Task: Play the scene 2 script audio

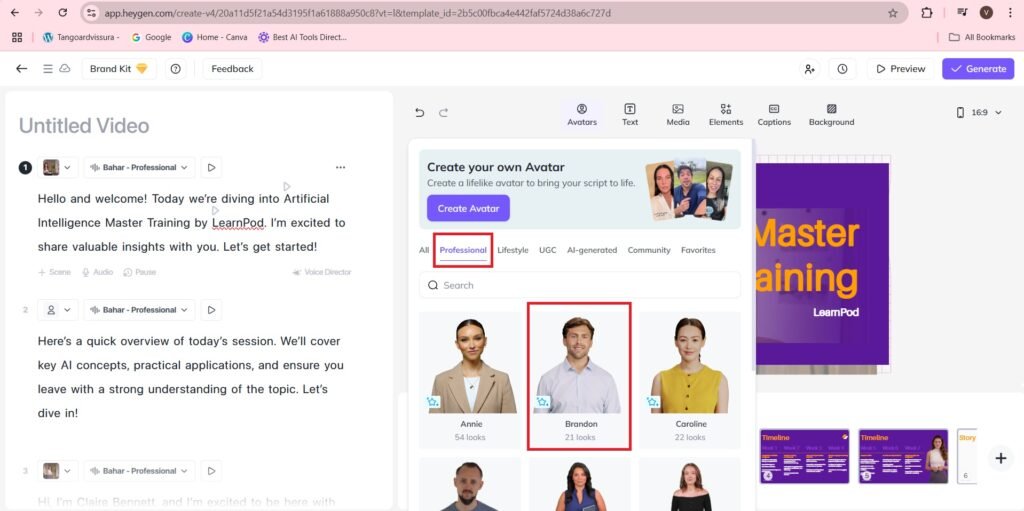Action: pyautogui.click(x=211, y=310)
